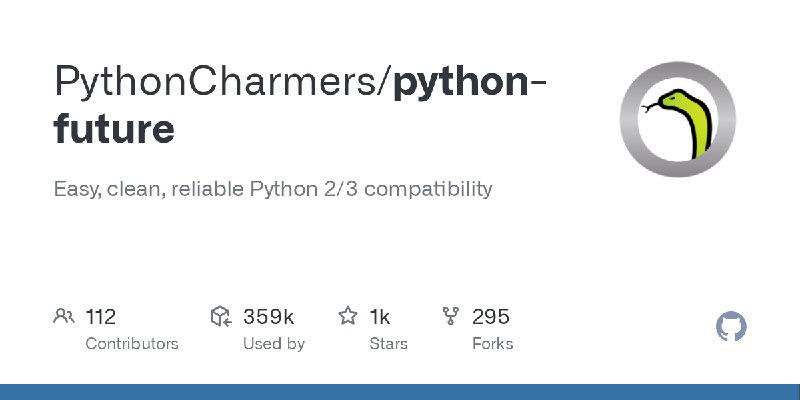Click the 112 contributors count
Viewport: 800px width, 400px height.
click(x=101, y=317)
